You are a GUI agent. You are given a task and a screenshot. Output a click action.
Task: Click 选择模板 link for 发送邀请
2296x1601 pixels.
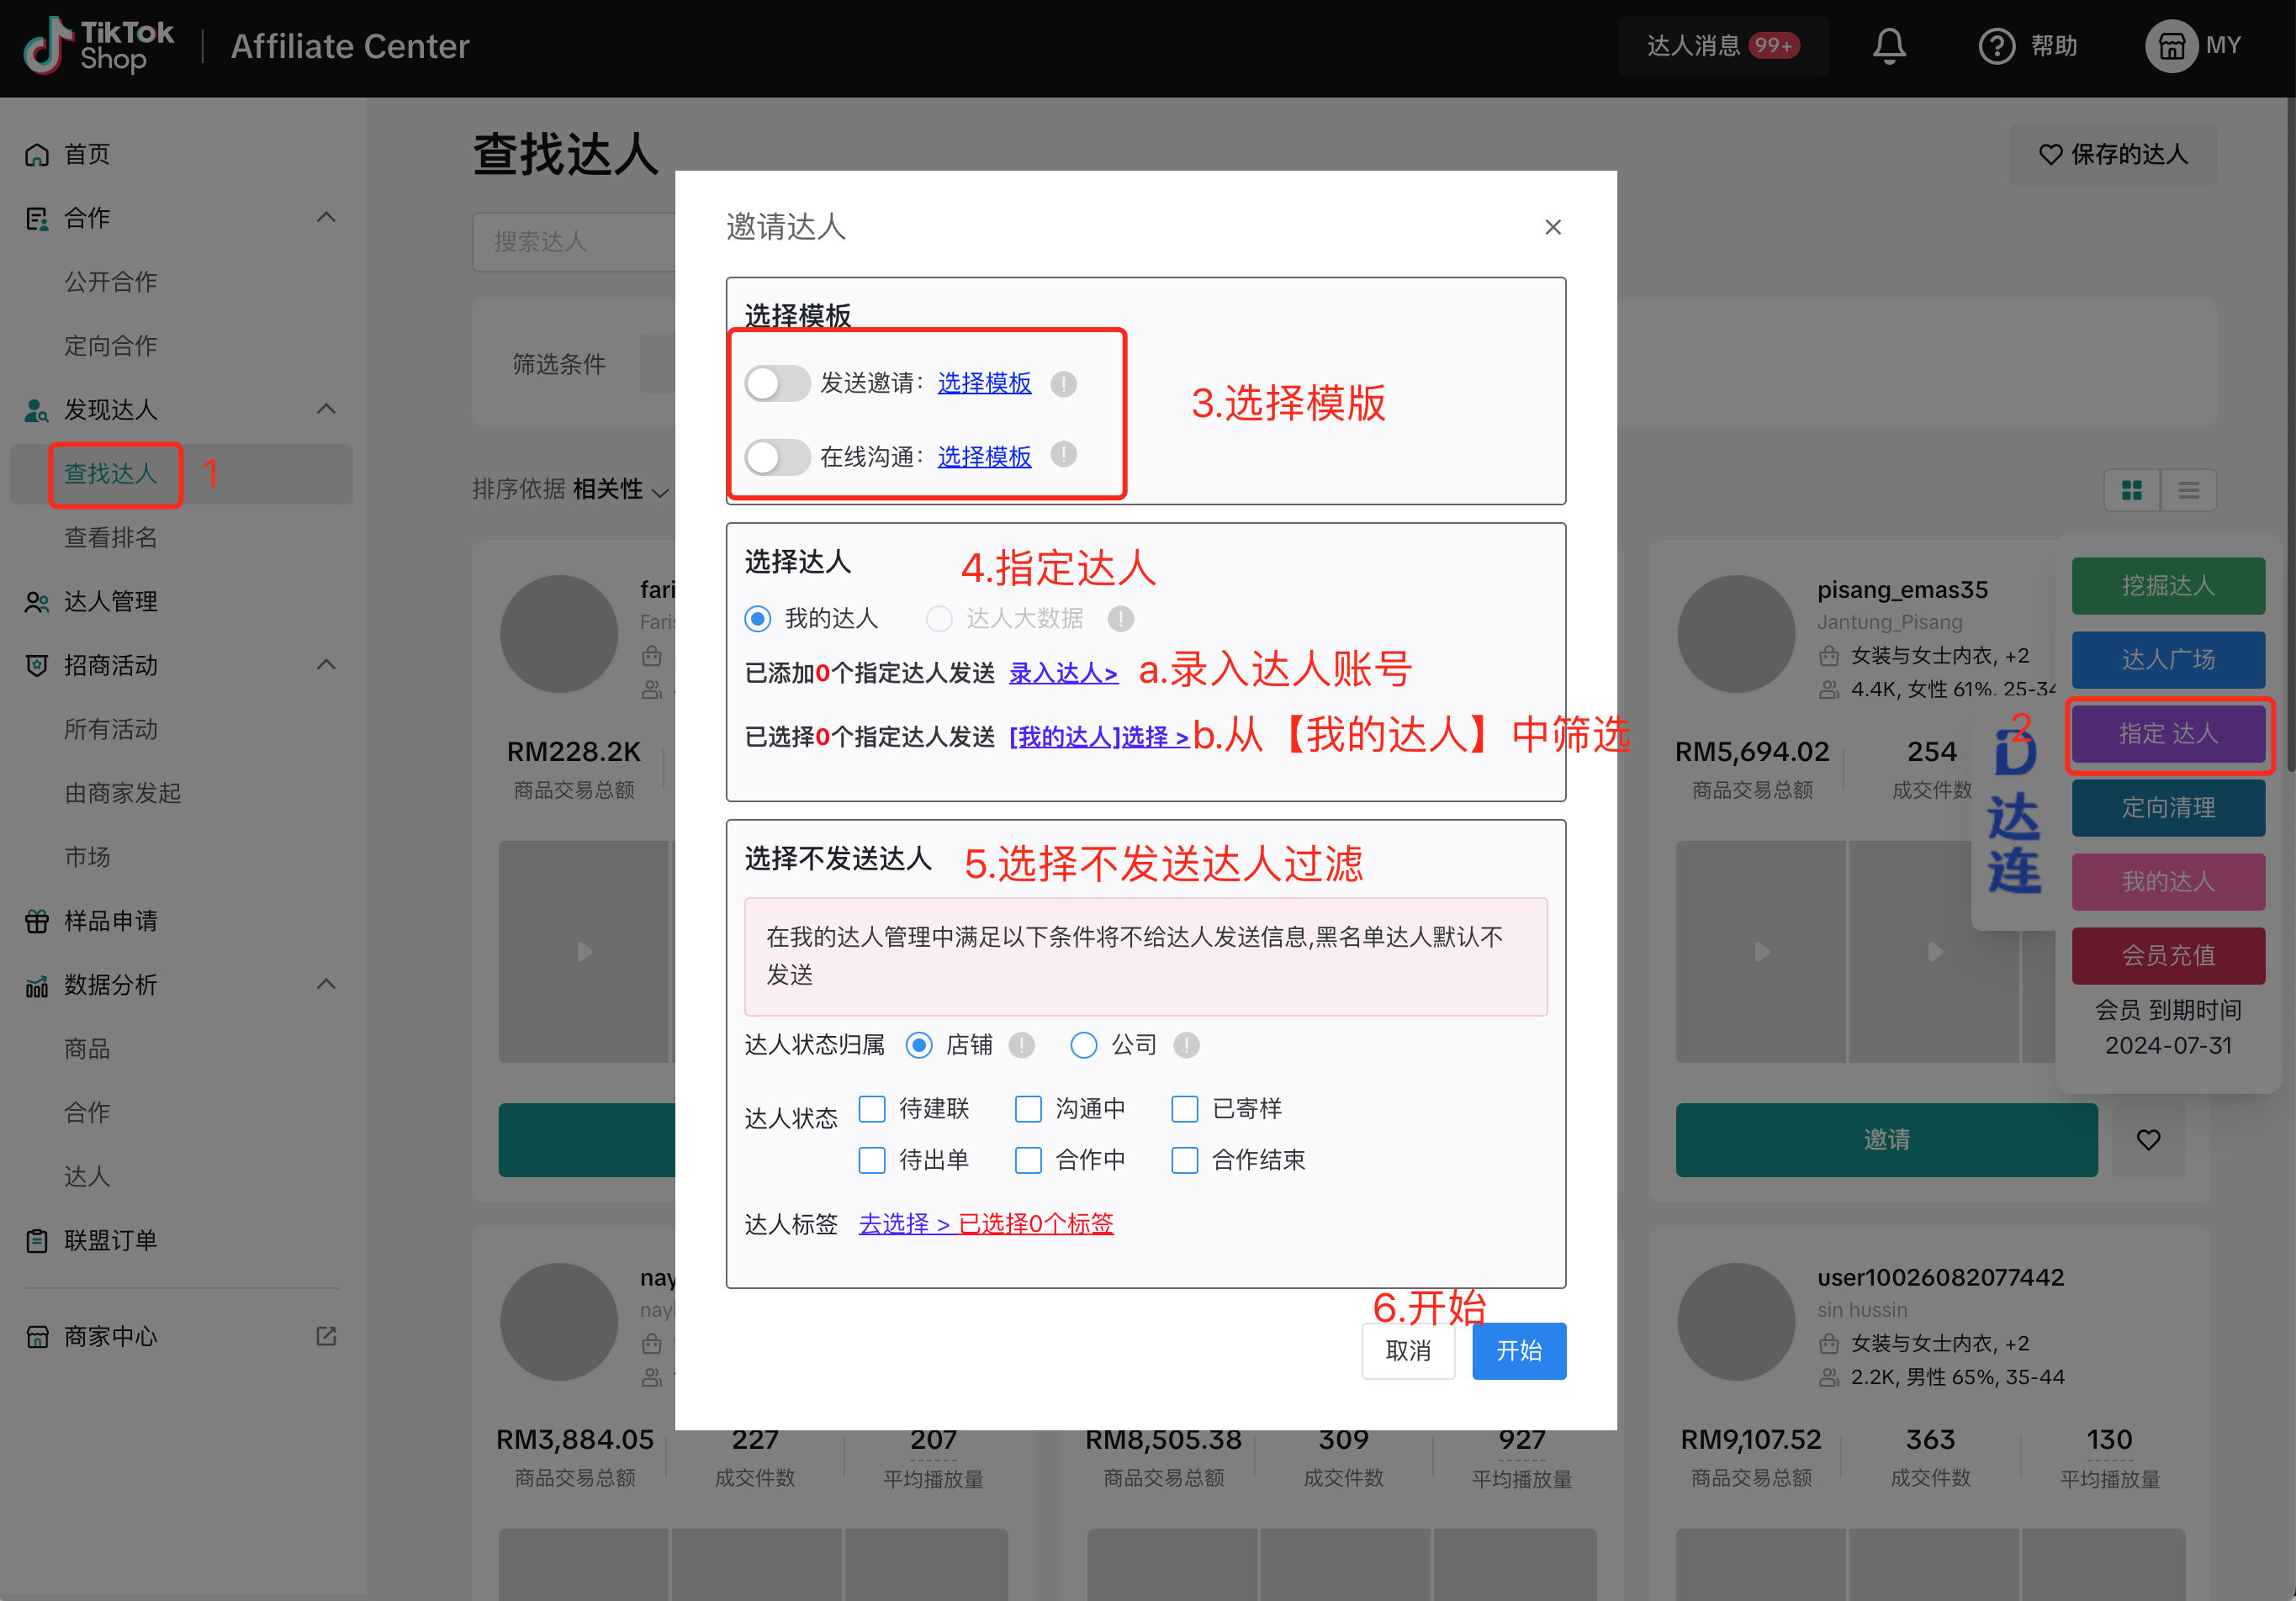point(984,383)
